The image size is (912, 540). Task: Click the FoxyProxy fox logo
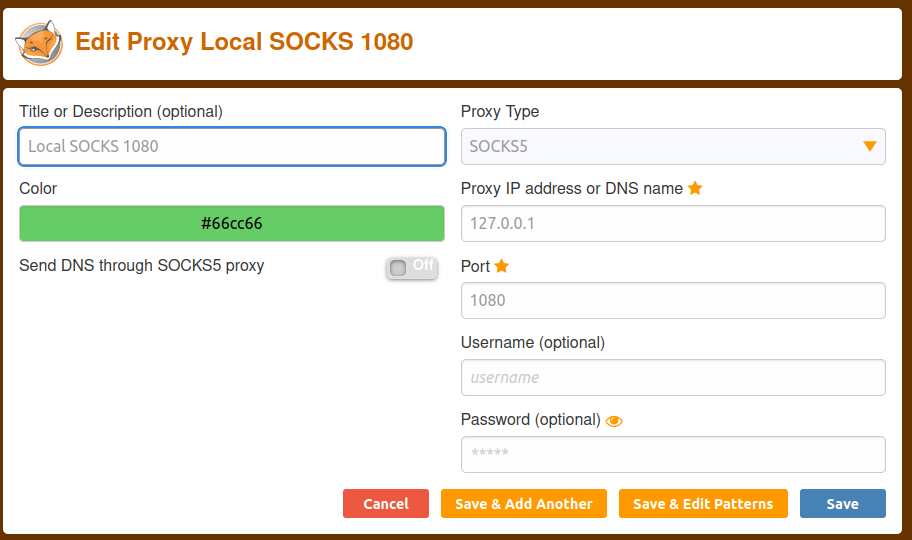(39, 43)
